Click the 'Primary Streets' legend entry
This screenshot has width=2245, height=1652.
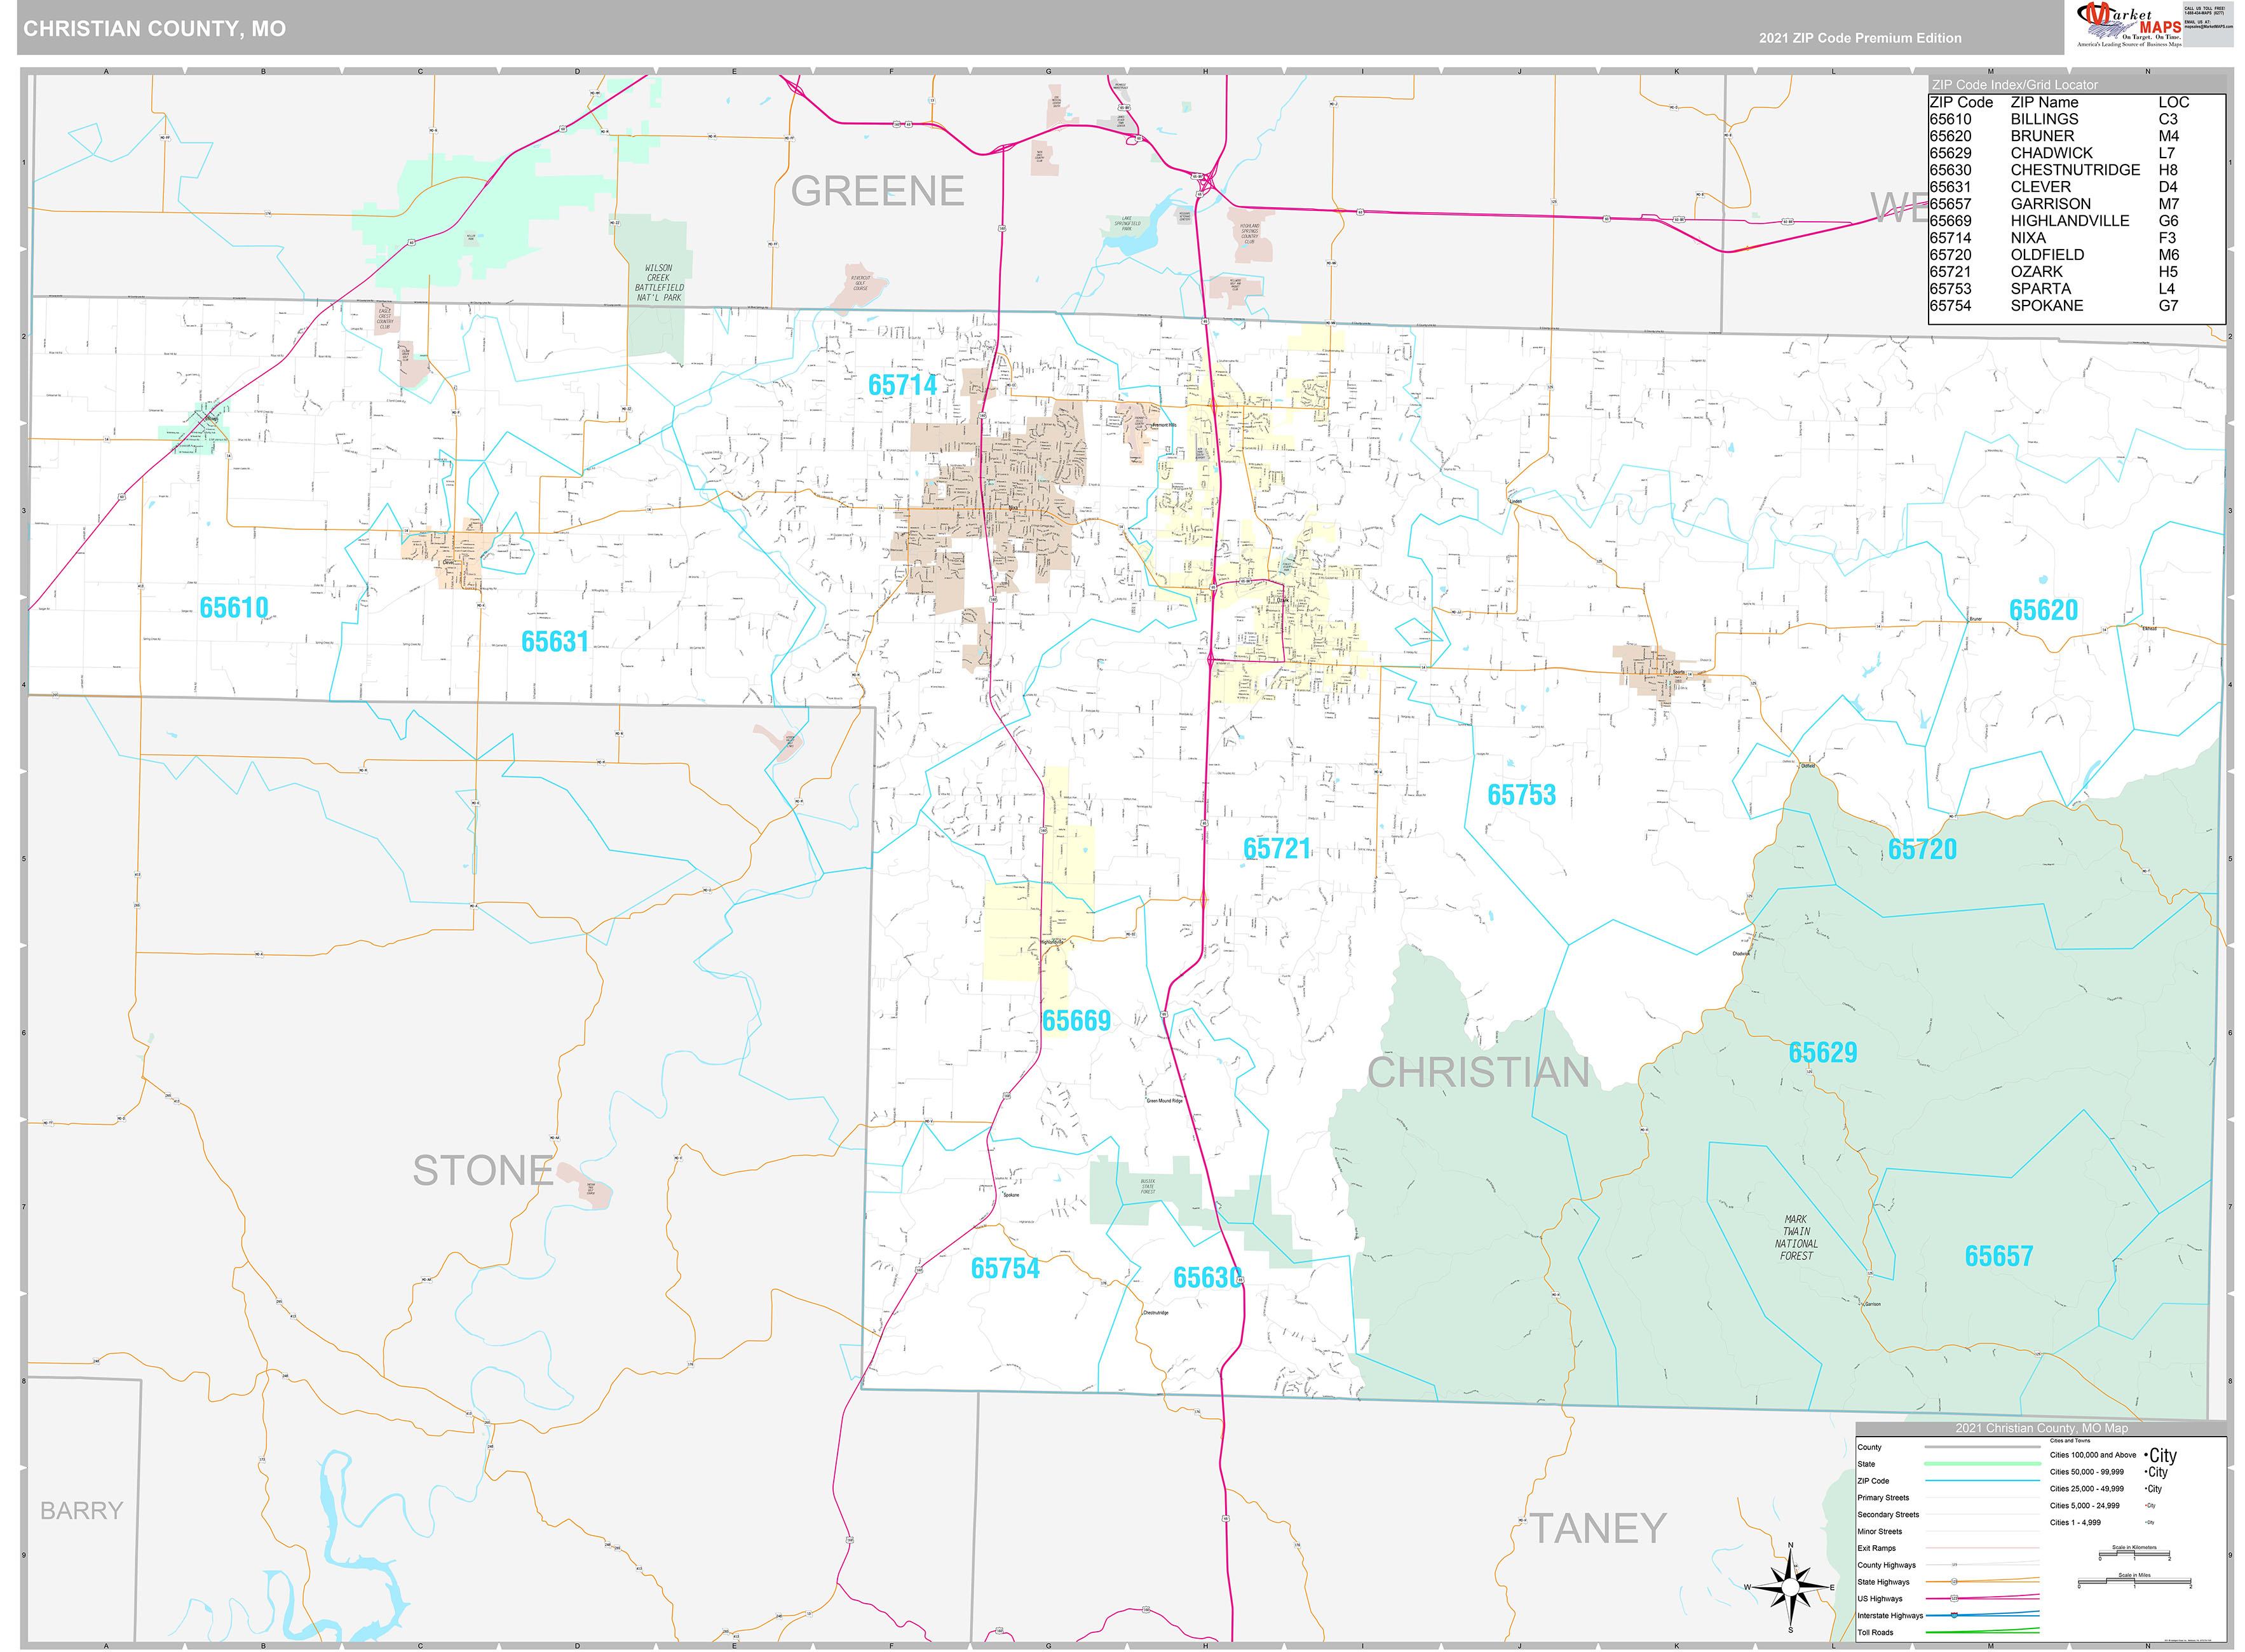[x=1883, y=1498]
